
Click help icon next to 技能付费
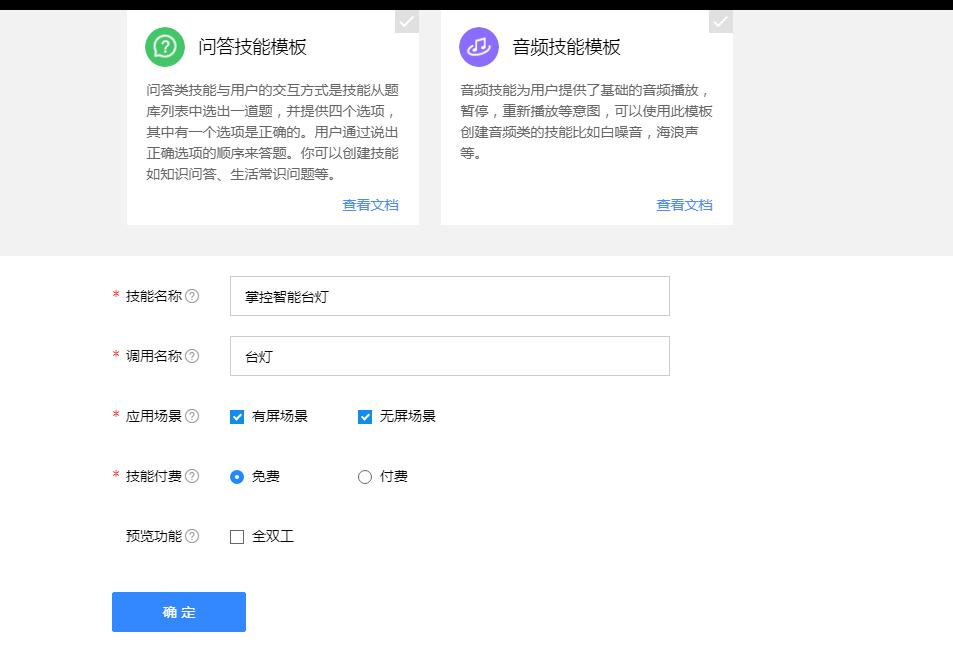[x=192, y=476]
